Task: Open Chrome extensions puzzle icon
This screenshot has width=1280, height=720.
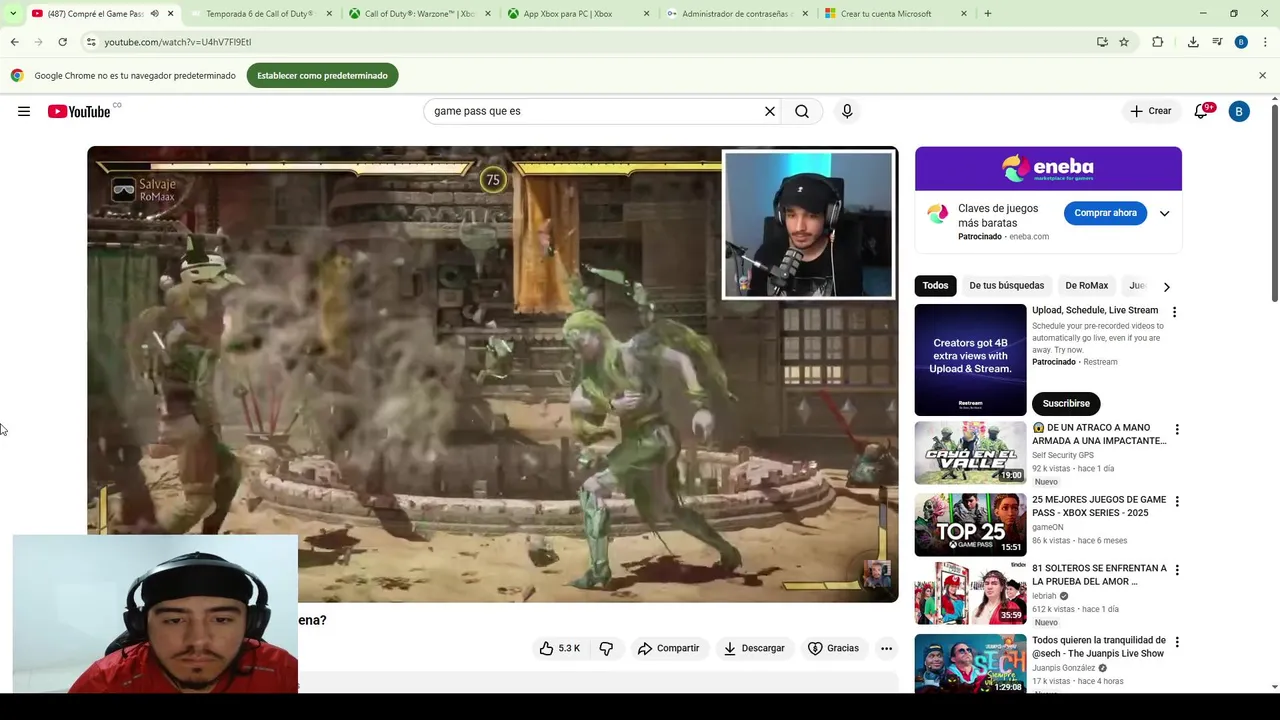Action: coord(1158,42)
